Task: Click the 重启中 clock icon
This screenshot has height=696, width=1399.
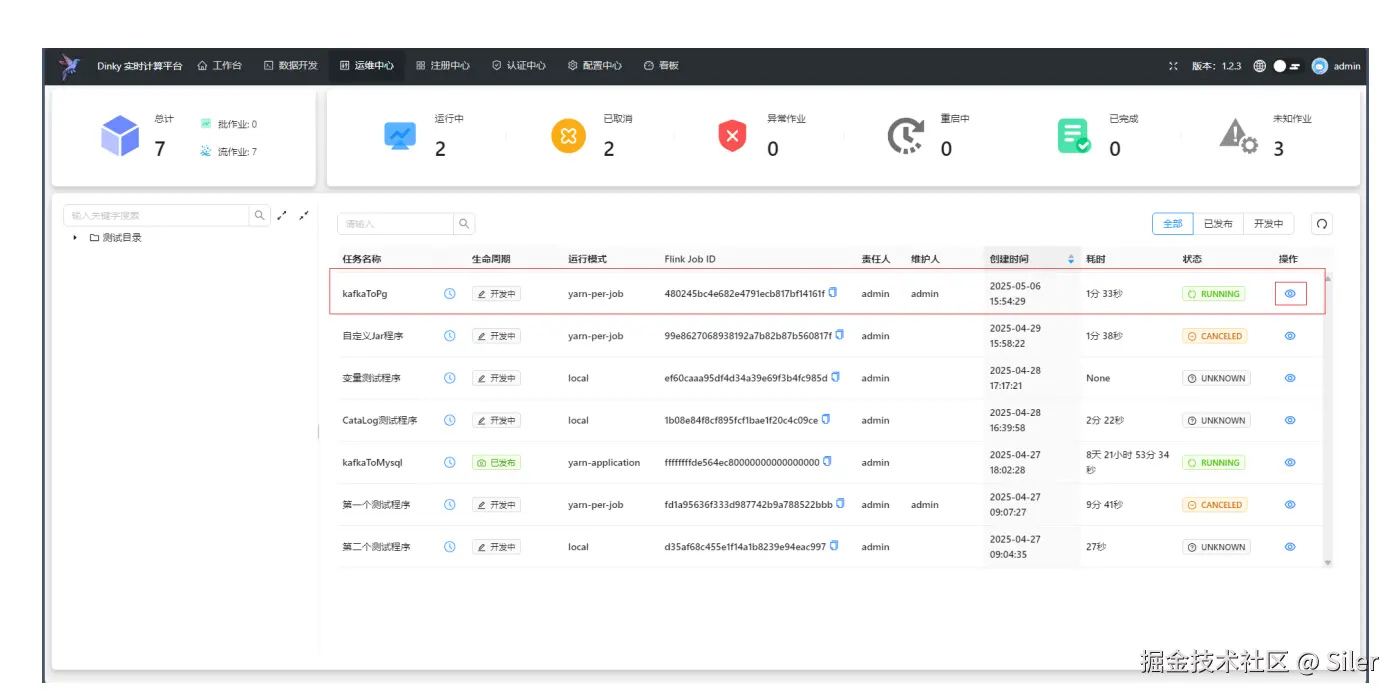Action: (x=906, y=136)
